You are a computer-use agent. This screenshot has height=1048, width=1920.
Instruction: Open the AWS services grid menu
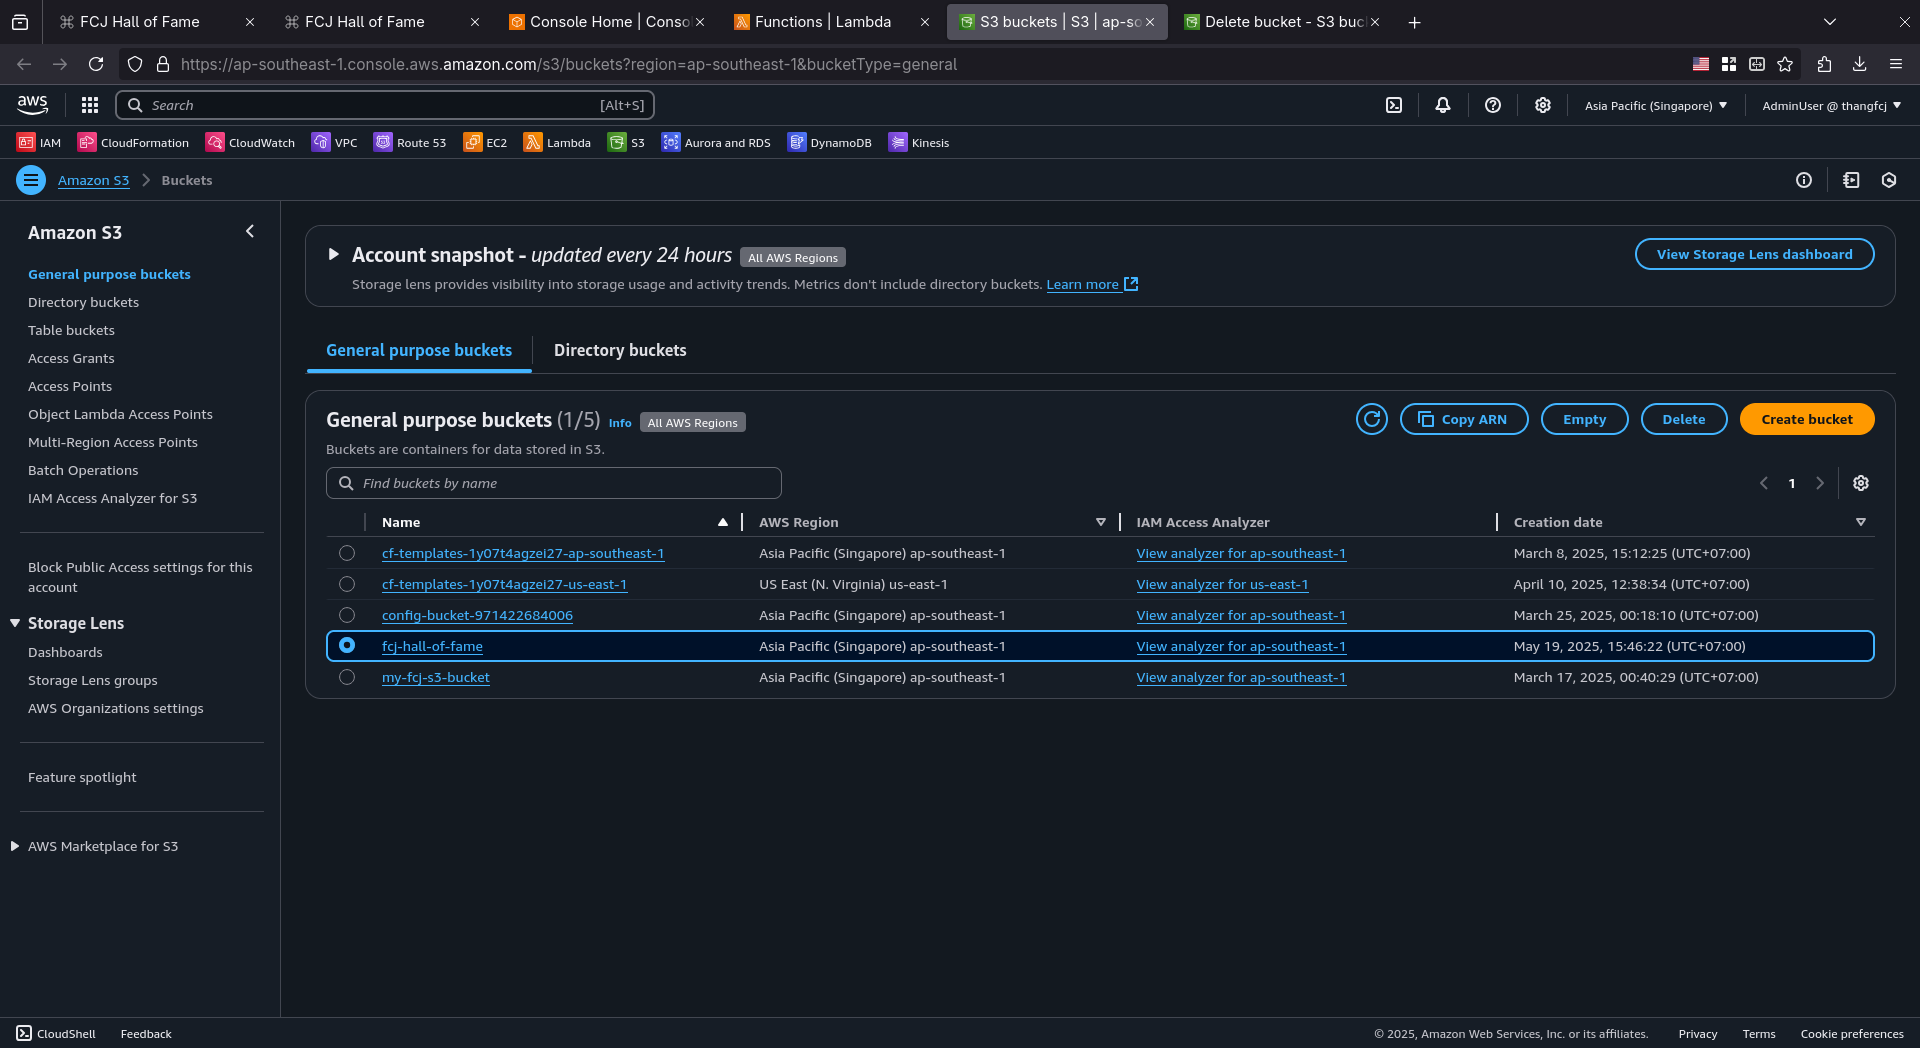point(90,105)
